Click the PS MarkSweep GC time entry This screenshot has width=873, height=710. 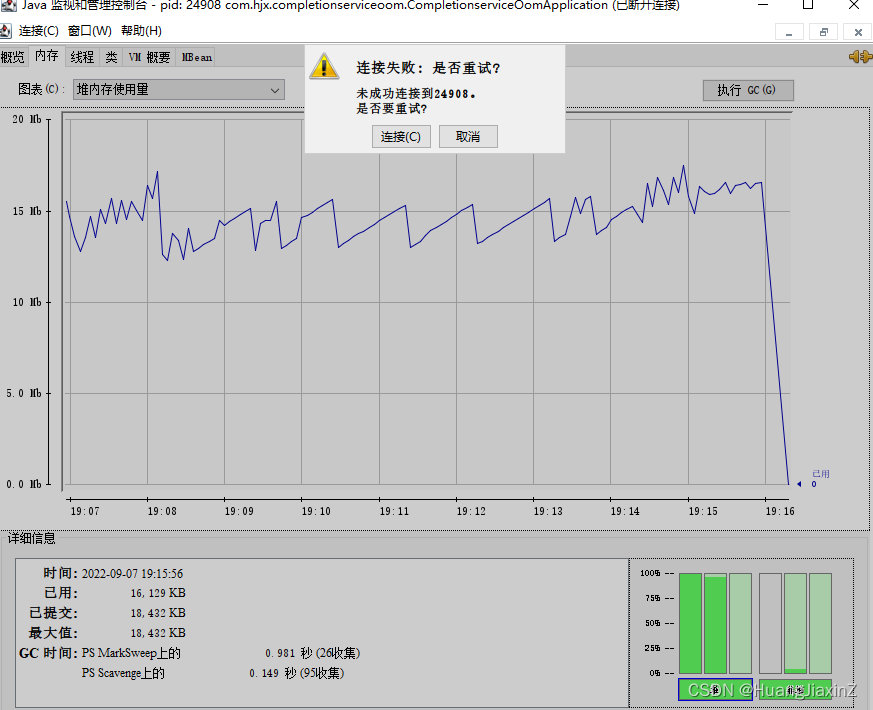[221, 653]
